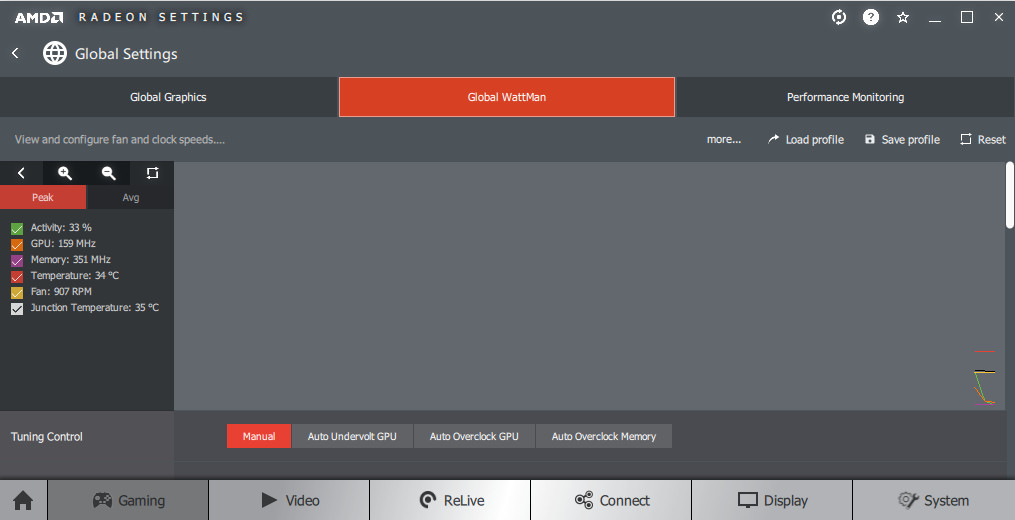This screenshot has width=1015, height=520.
Task: Go to the Home icon
Action: (x=23, y=500)
